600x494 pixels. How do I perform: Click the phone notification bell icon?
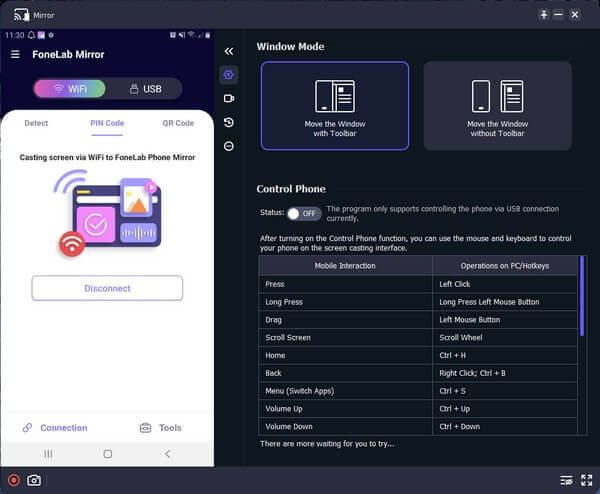(31, 35)
